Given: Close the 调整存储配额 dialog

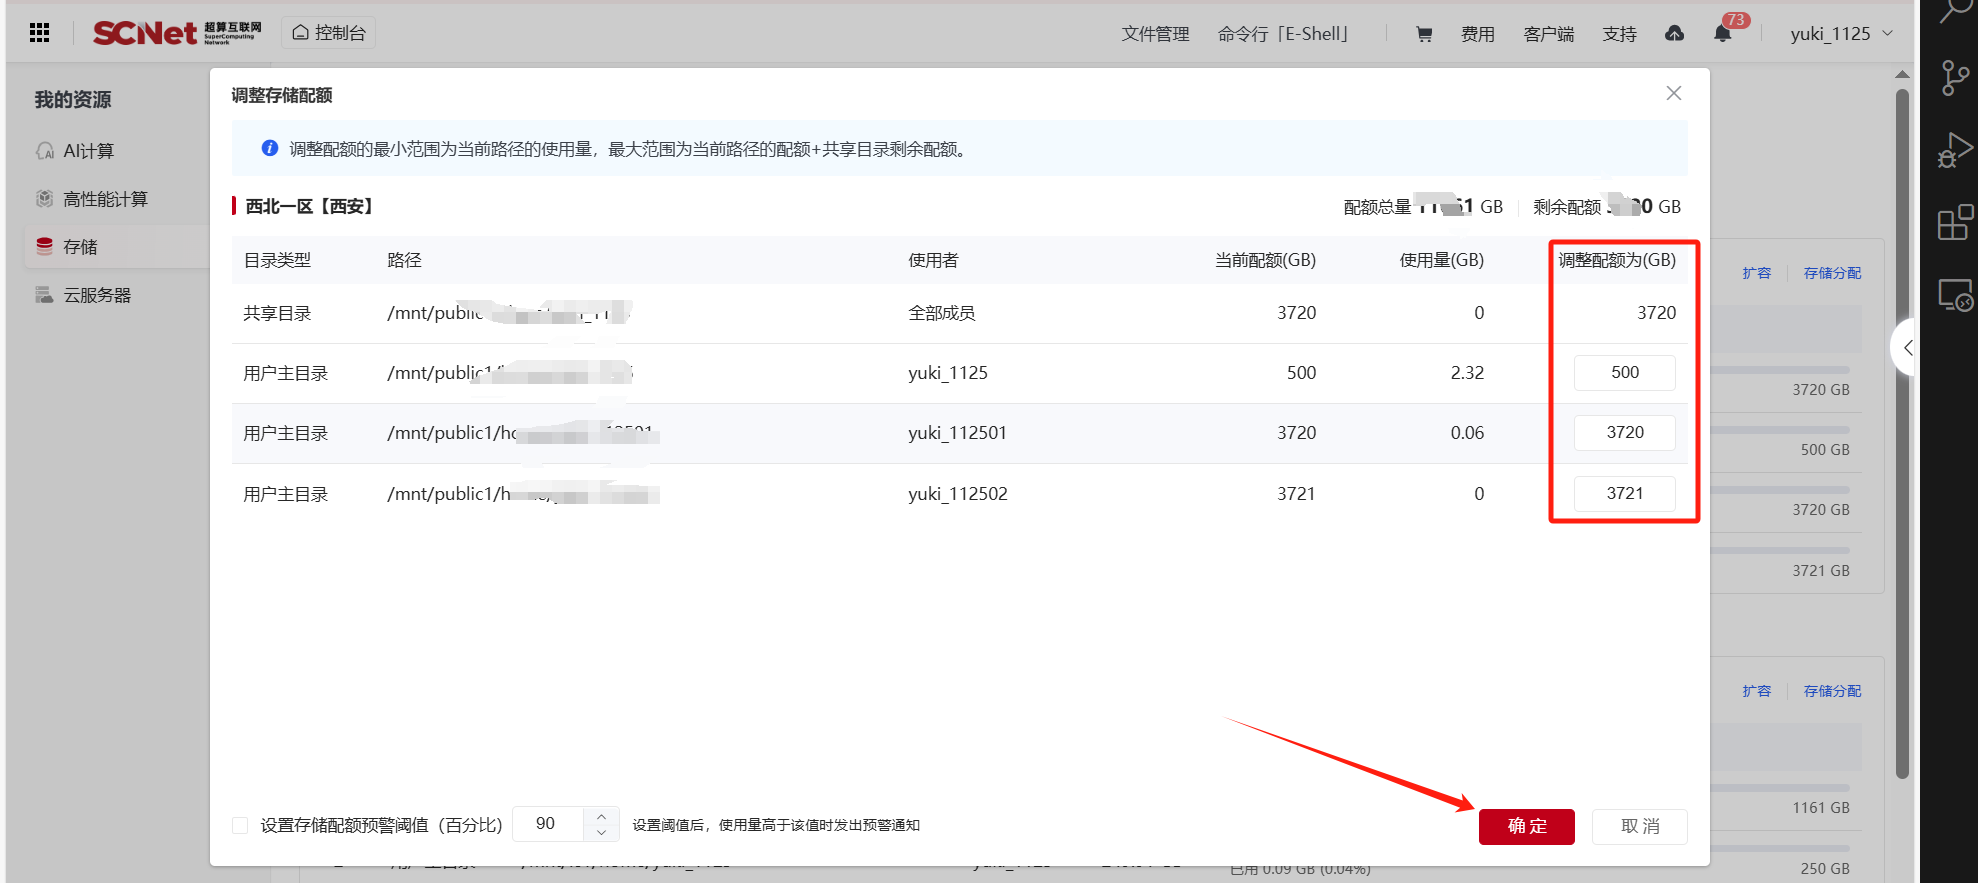Looking at the screenshot, I should point(1673,93).
